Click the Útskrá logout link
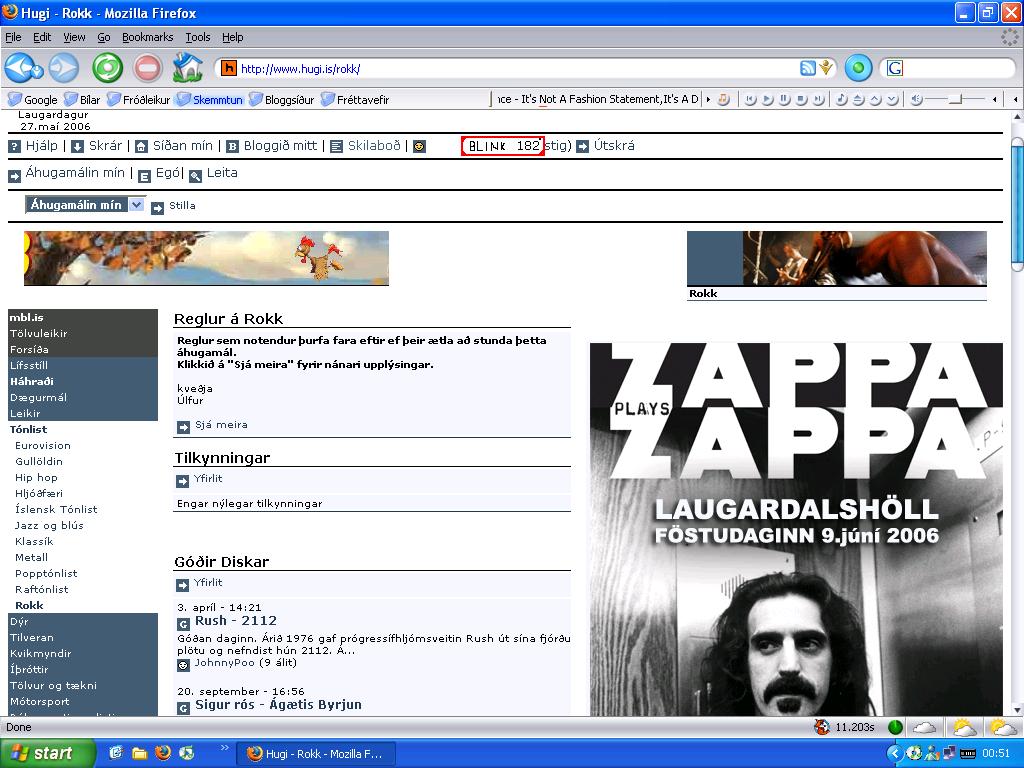This screenshot has height=768, width=1024. click(x=614, y=146)
